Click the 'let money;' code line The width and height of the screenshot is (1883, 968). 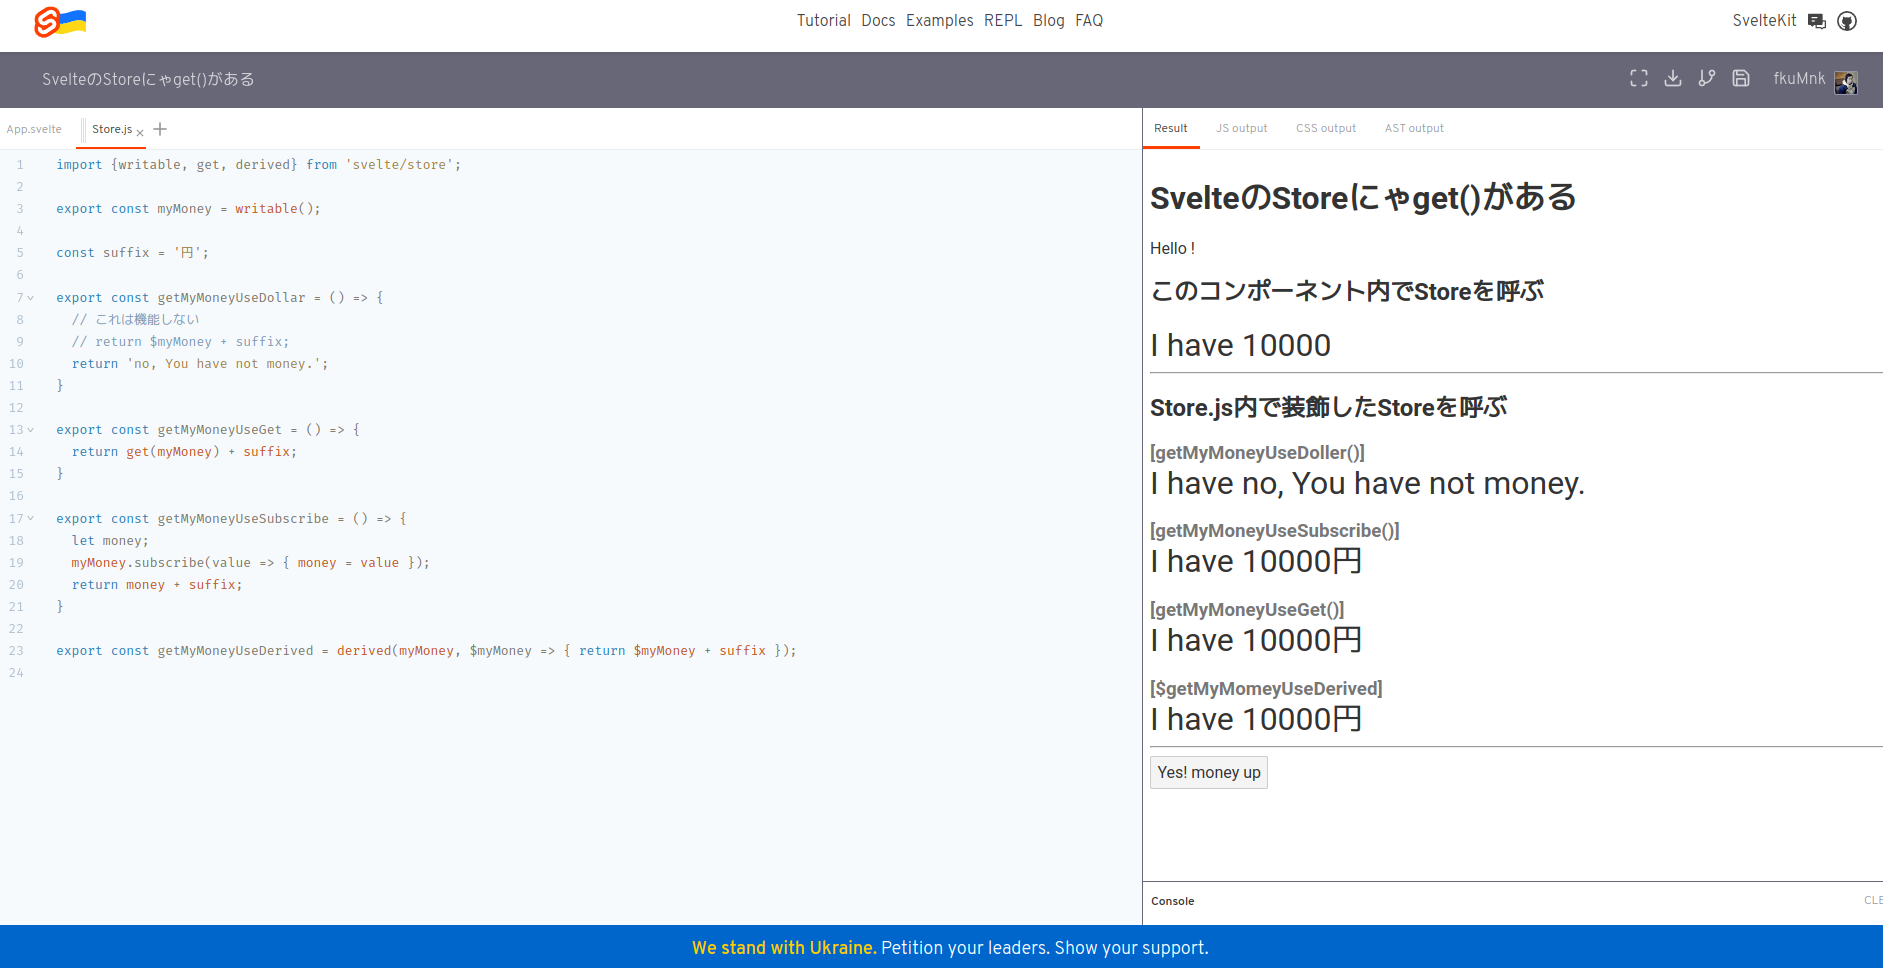[110, 541]
